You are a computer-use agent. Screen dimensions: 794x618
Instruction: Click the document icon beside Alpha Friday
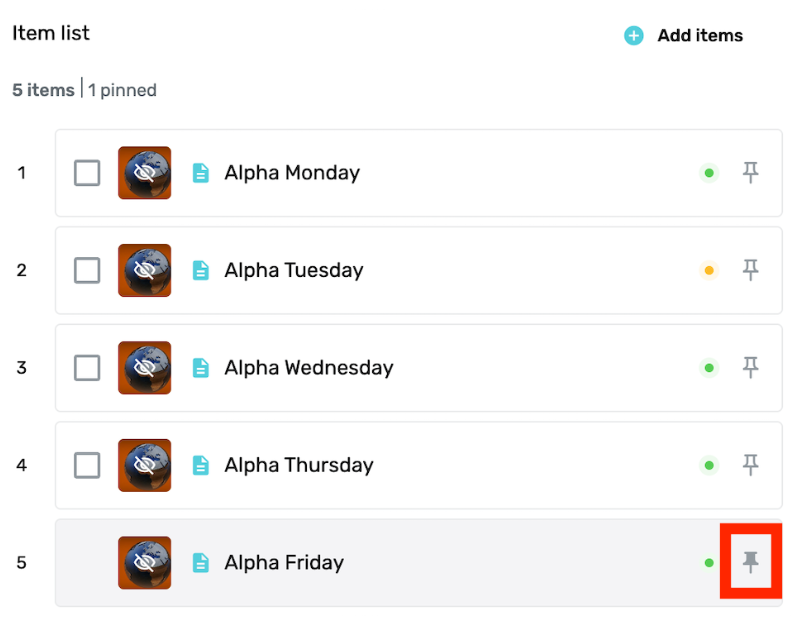coord(201,562)
